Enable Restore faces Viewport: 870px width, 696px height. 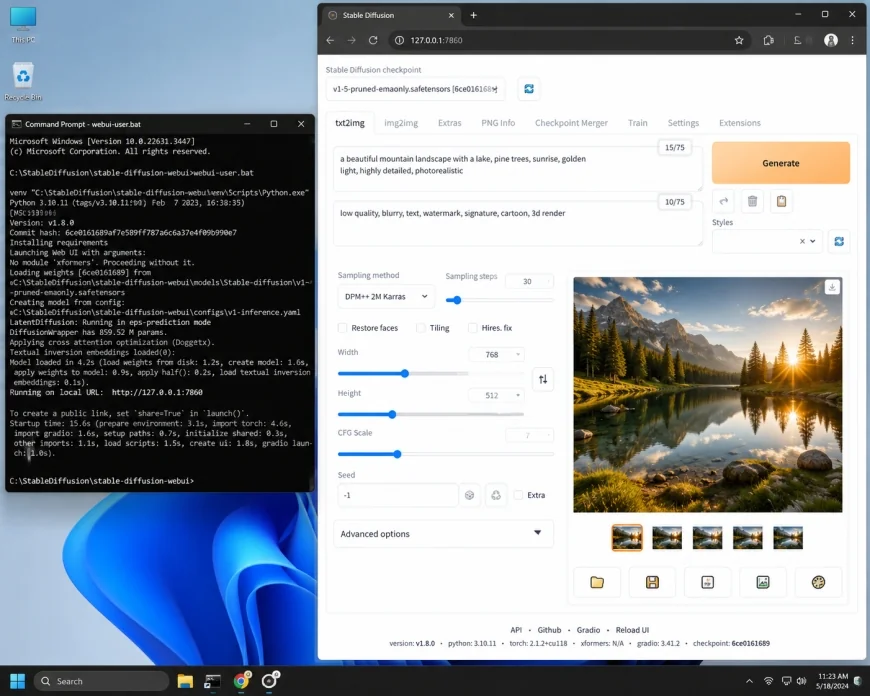click(342, 328)
